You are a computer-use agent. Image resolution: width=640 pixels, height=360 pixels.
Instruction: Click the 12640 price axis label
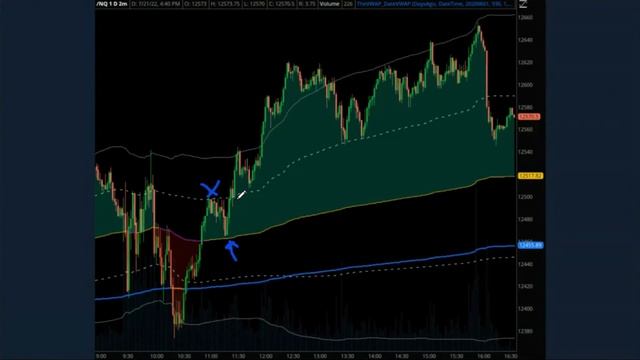click(525, 40)
